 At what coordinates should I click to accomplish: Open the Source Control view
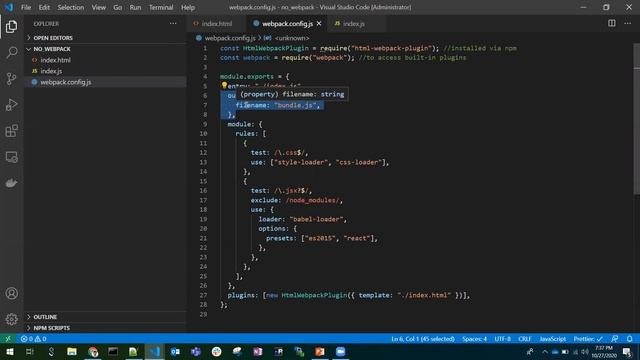pyautogui.click(x=11, y=78)
